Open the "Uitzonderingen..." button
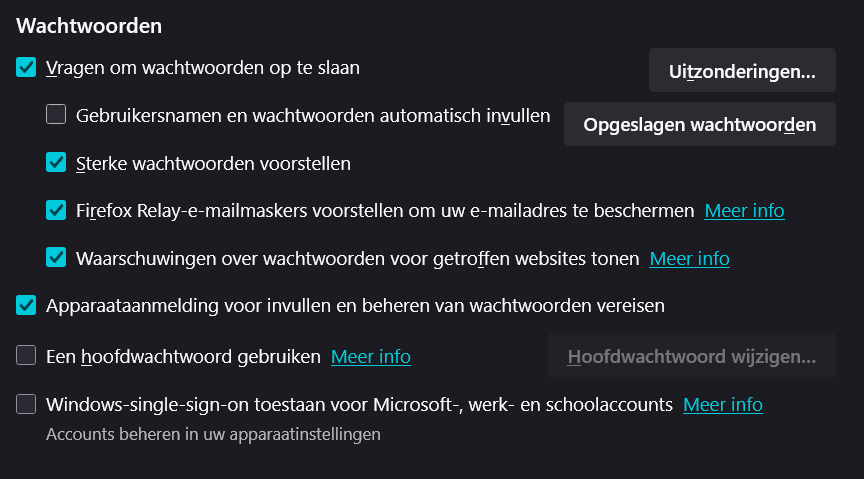864x479 pixels. [x=742, y=70]
